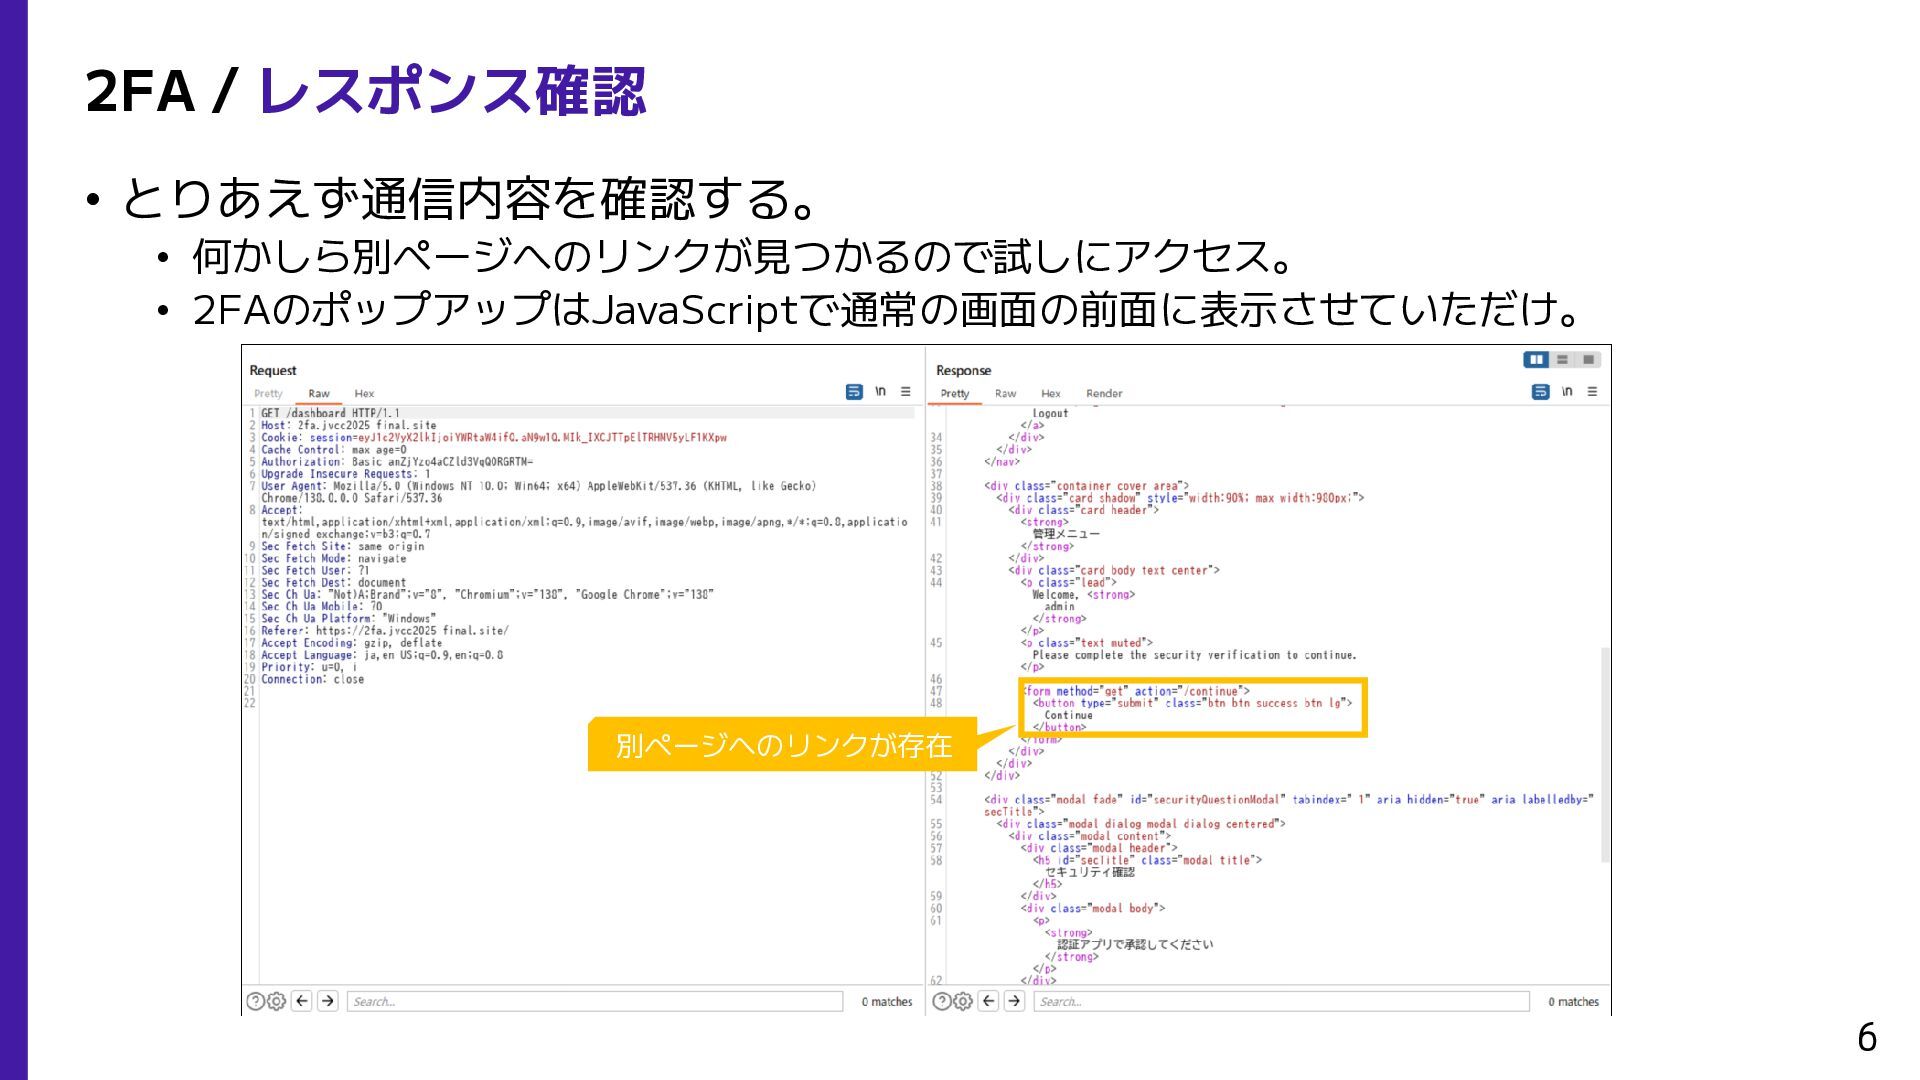Go to previous match in Request search
Viewport: 1920px width, 1080px height.
coord(302,1001)
